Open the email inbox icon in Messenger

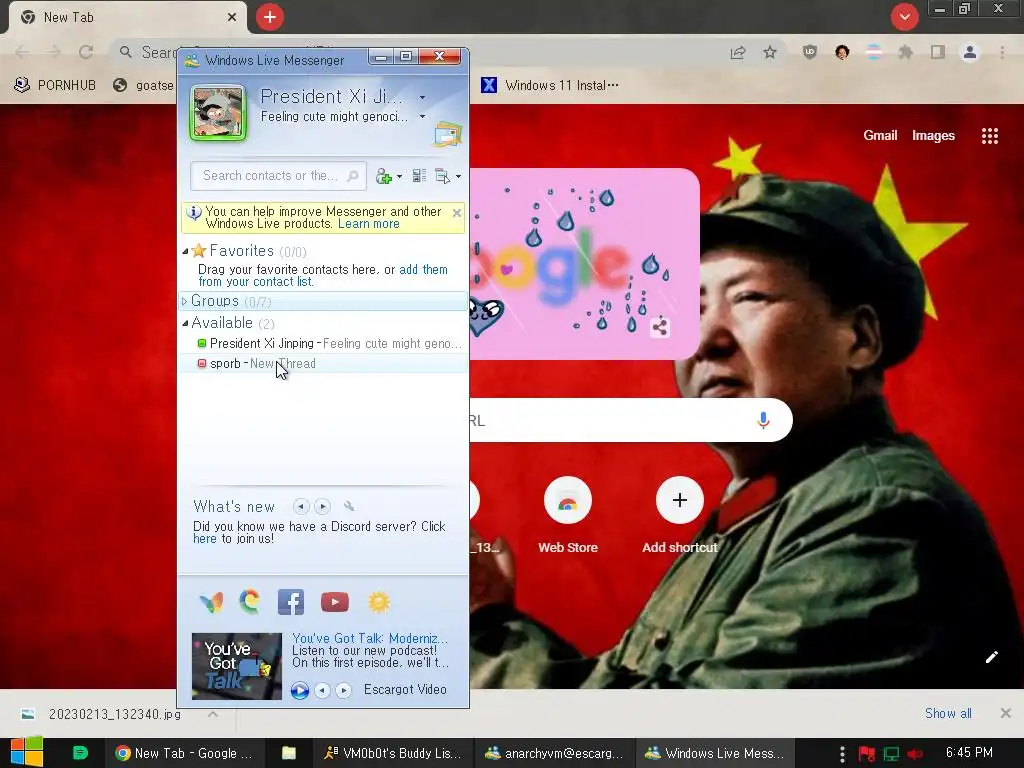click(447, 135)
